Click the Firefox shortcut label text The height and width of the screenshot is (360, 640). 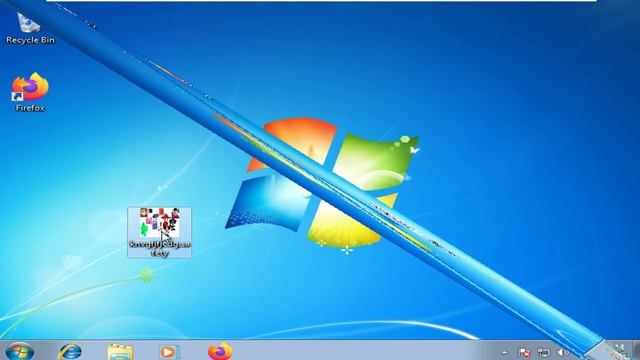[30, 108]
